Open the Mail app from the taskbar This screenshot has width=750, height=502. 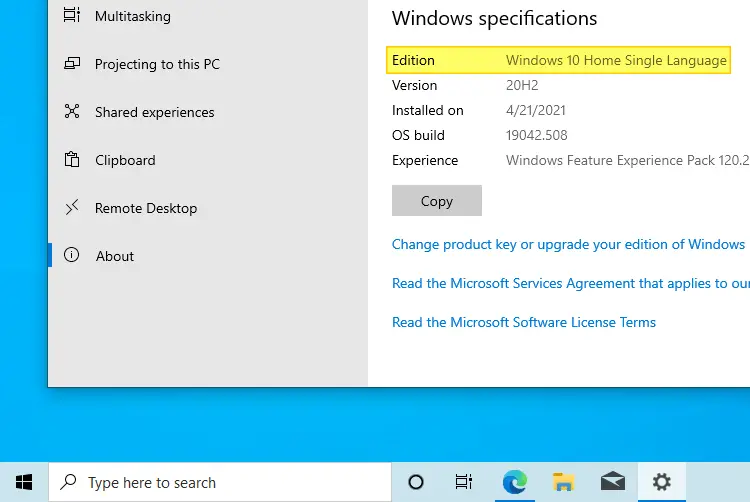(613, 482)
